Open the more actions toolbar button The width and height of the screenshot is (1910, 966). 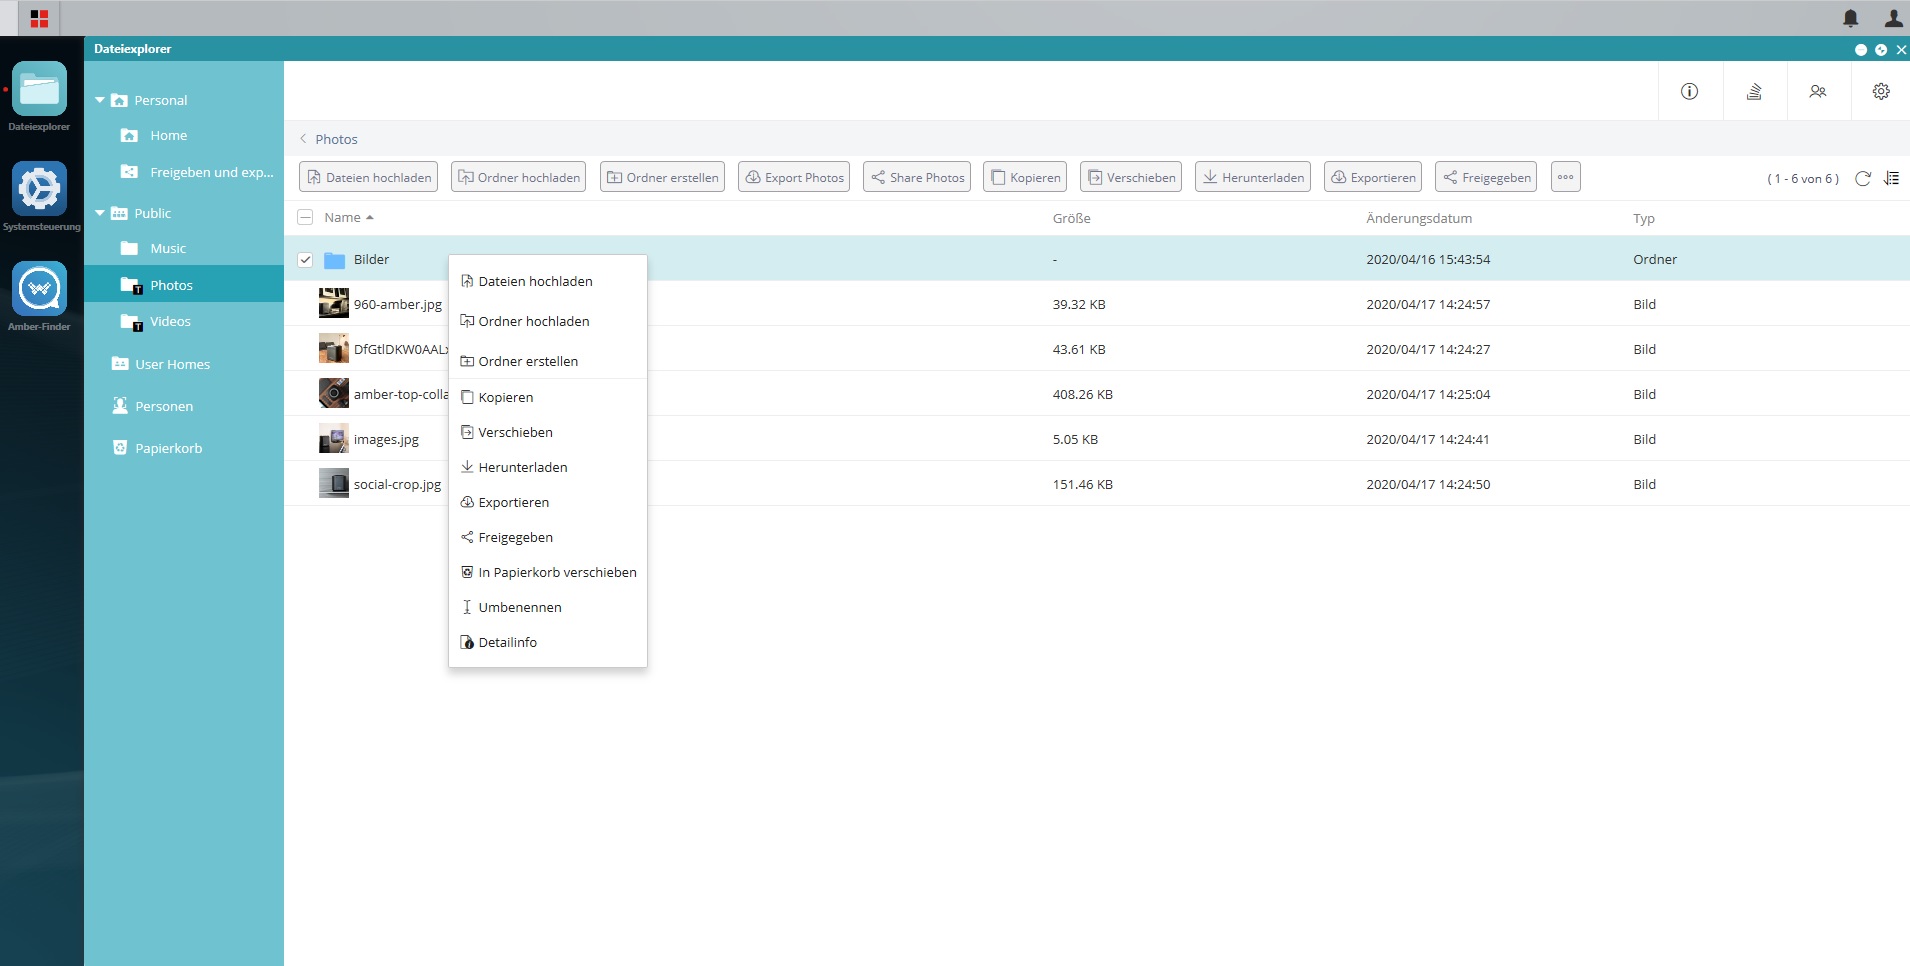[x=1565, y=177]
